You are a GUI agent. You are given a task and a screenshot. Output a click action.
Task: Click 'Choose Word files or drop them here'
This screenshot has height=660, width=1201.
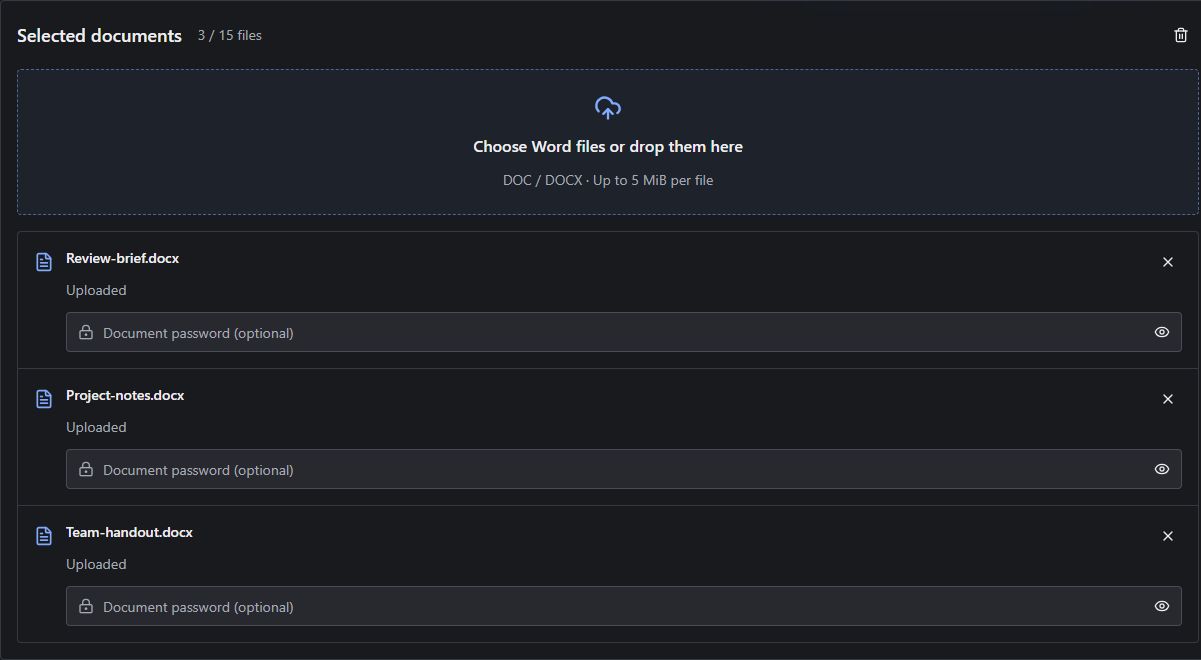pyautogui.click(x=608, y=146)
